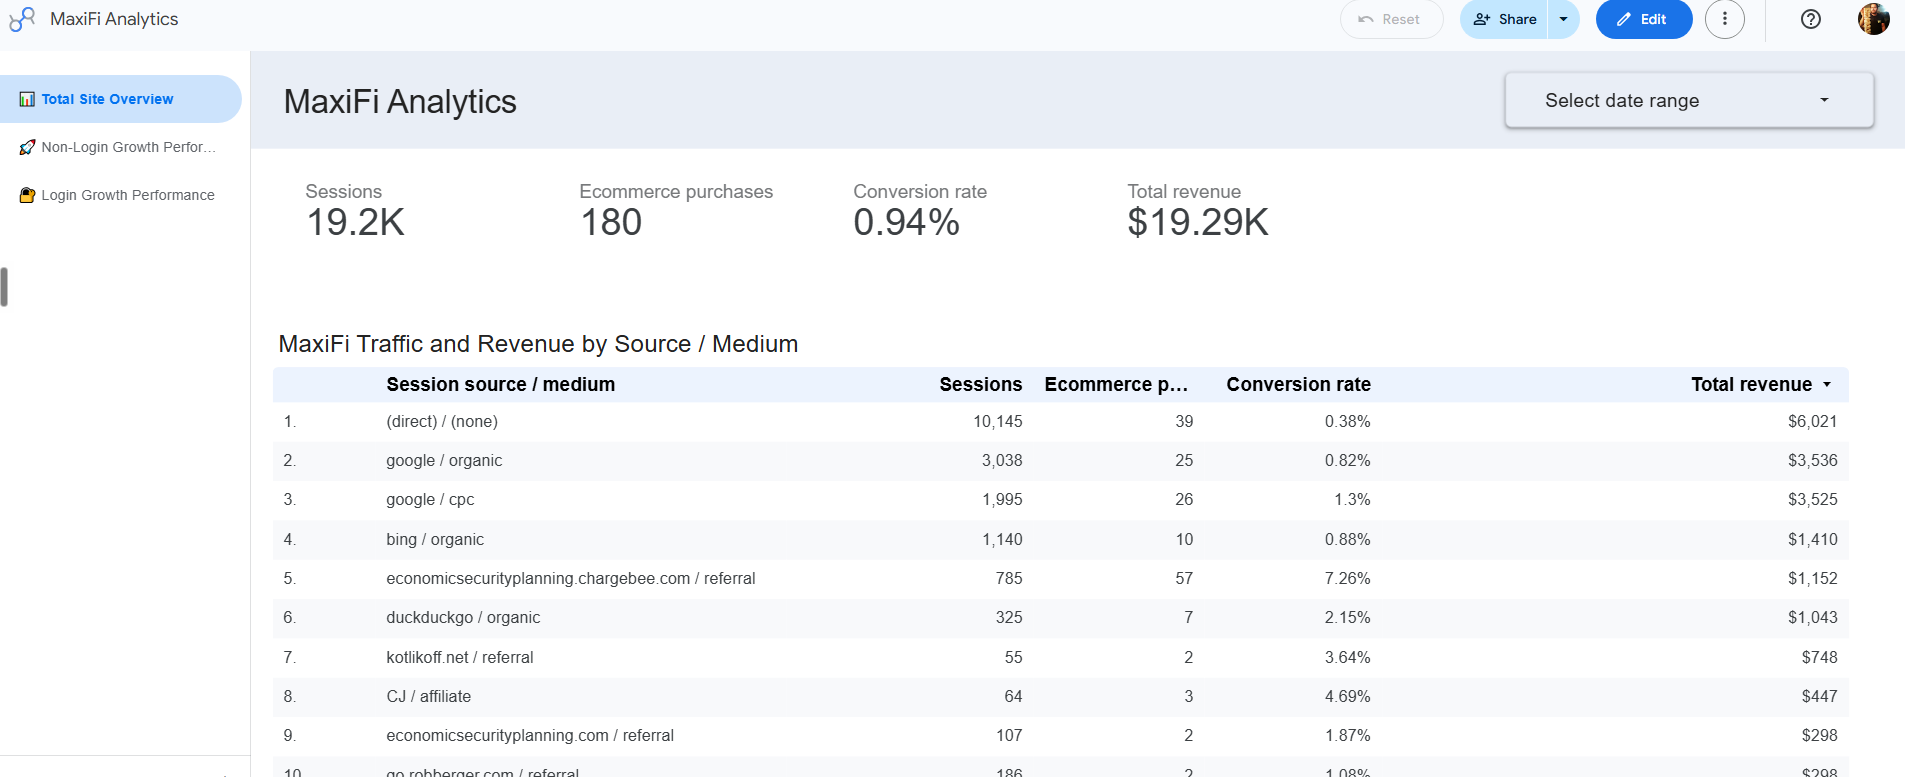Viewport: 1905px width, 777px height.
Task: Click the MaxiFi Traffic and Revenue table title
Action: coord(538,344)
